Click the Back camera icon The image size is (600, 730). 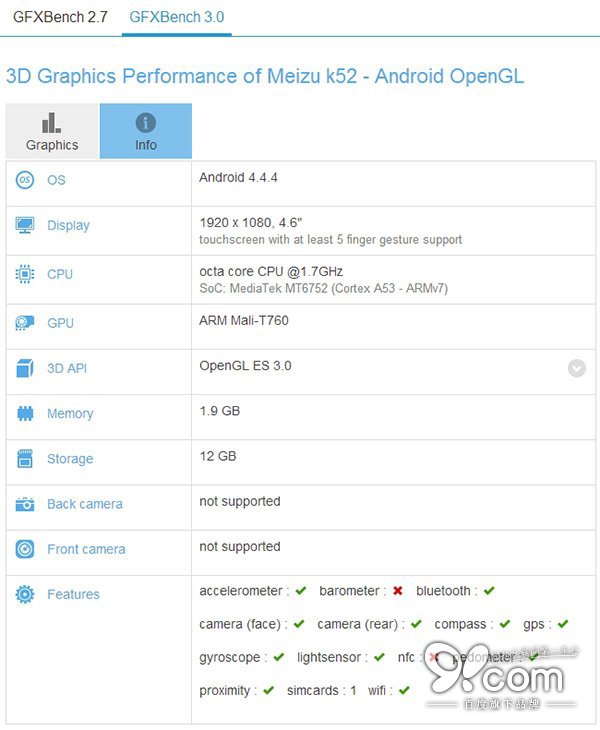click(25, 505)
